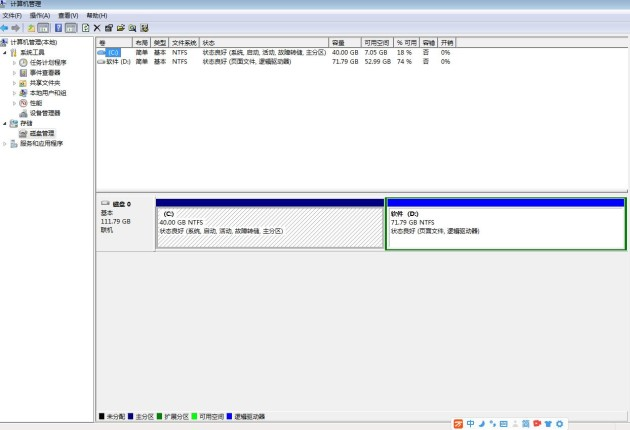The image size is (630, 430).
Task: Expand Services and Applications node
Action: 5,143
